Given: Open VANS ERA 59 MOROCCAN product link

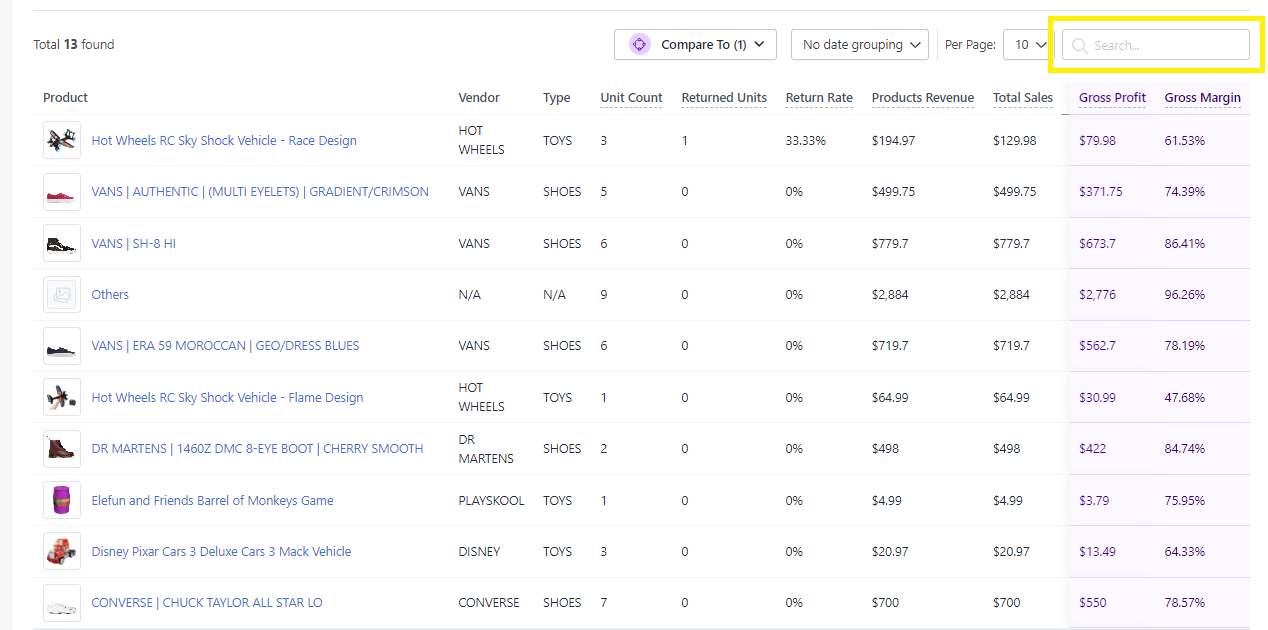Looking at the screenshot, I should click(225, 346).
